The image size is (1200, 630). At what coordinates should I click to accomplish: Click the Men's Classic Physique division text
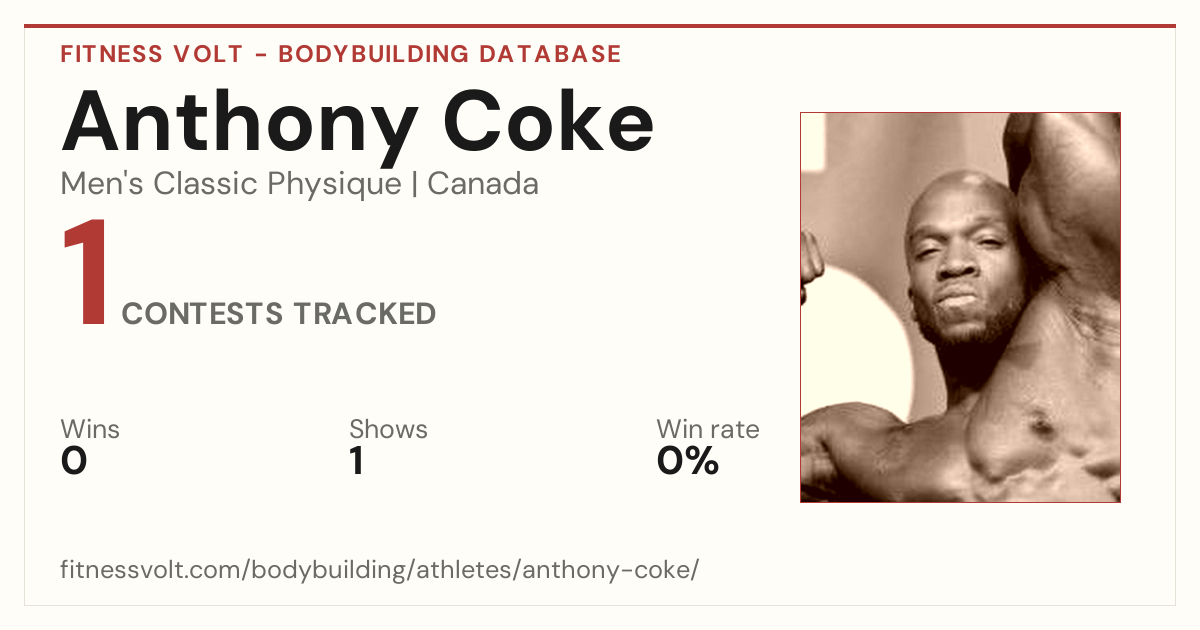coord(231,184)
